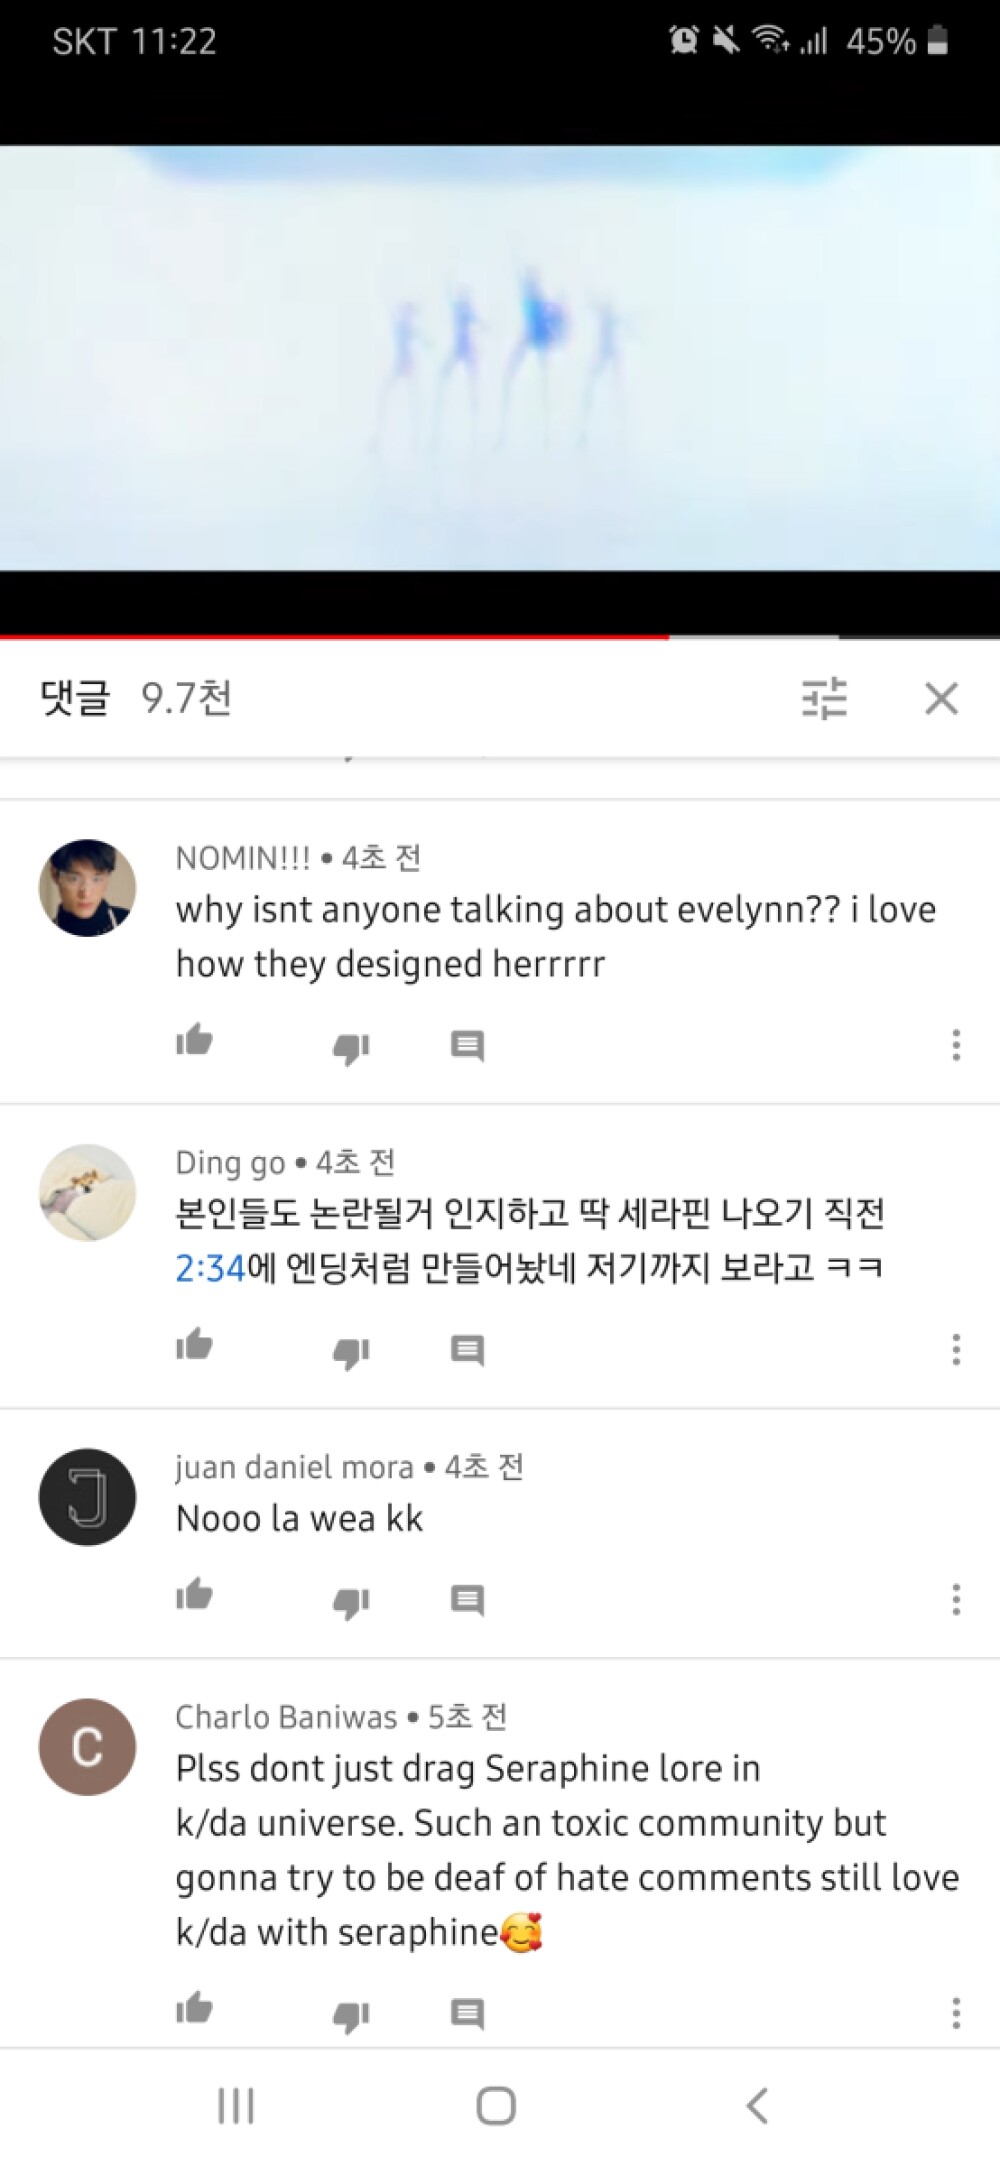Open overflow menu on Ding go comment
The height and width of the screenshot is (2166, 1000).
pos(956,1349)
